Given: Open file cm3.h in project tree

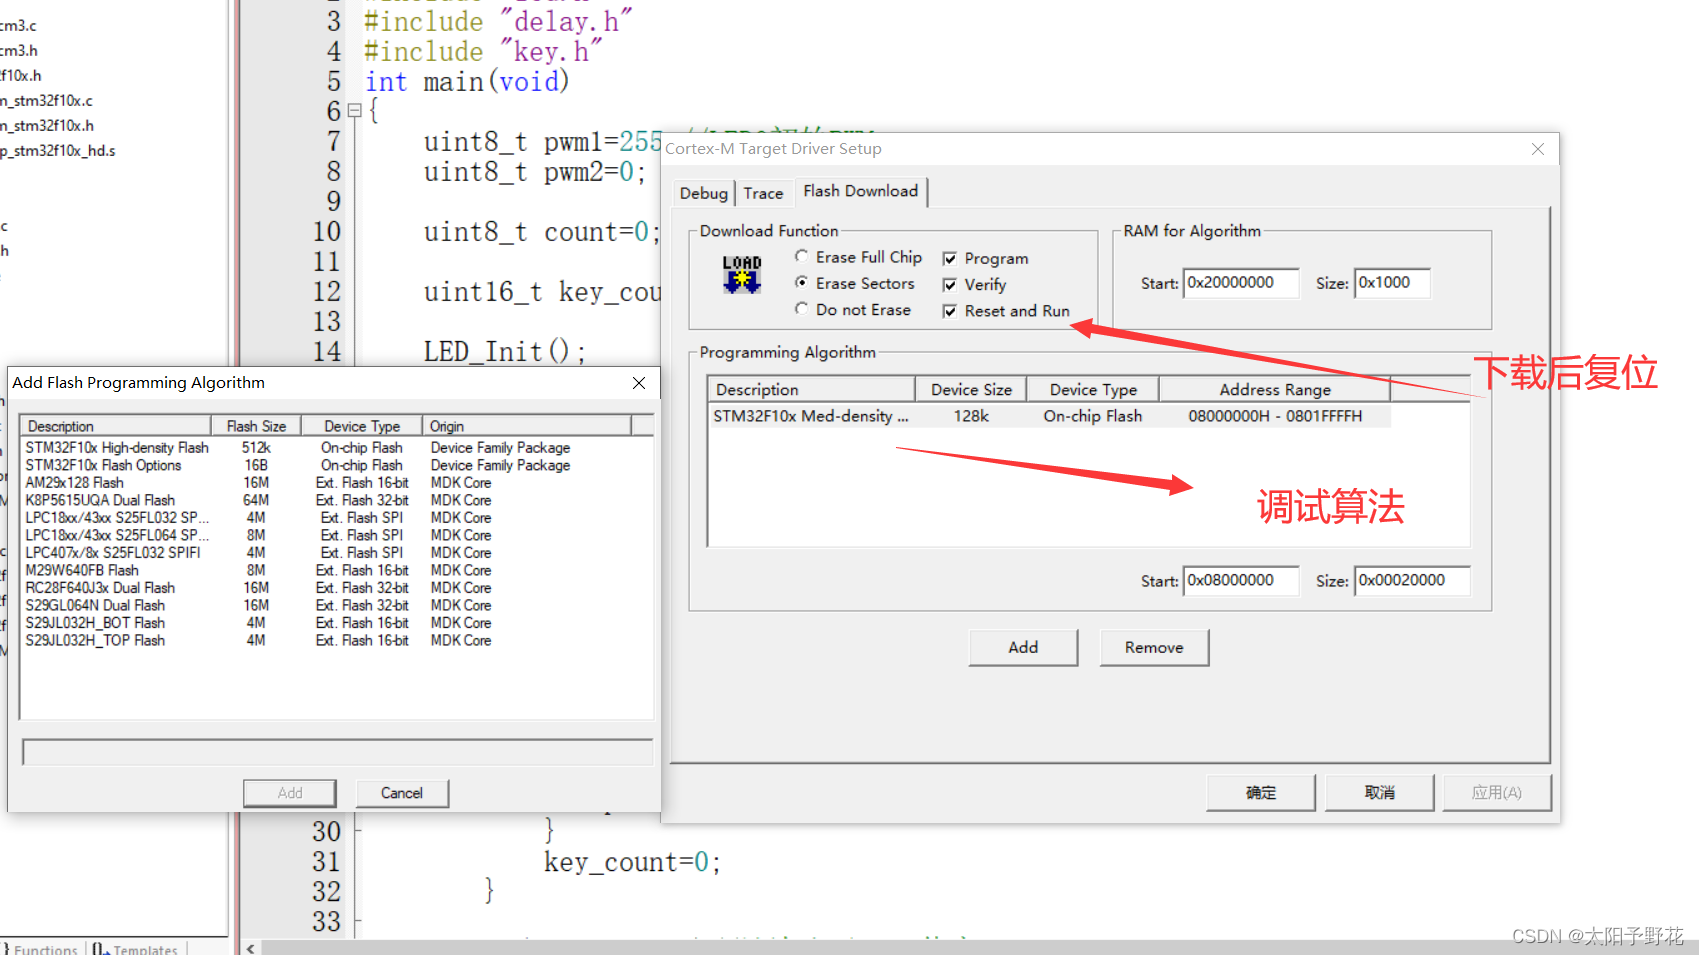Looking at the screenshot, I should click(x=19, y=51).
